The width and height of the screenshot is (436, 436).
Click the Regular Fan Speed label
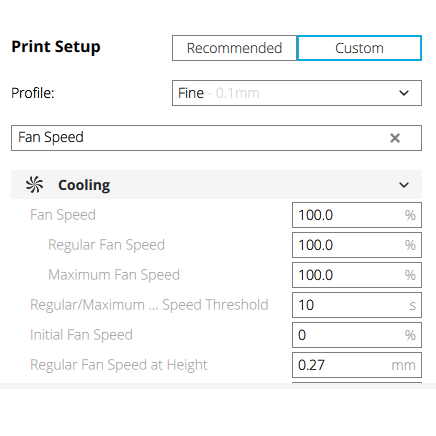click(x=106, y=245)
